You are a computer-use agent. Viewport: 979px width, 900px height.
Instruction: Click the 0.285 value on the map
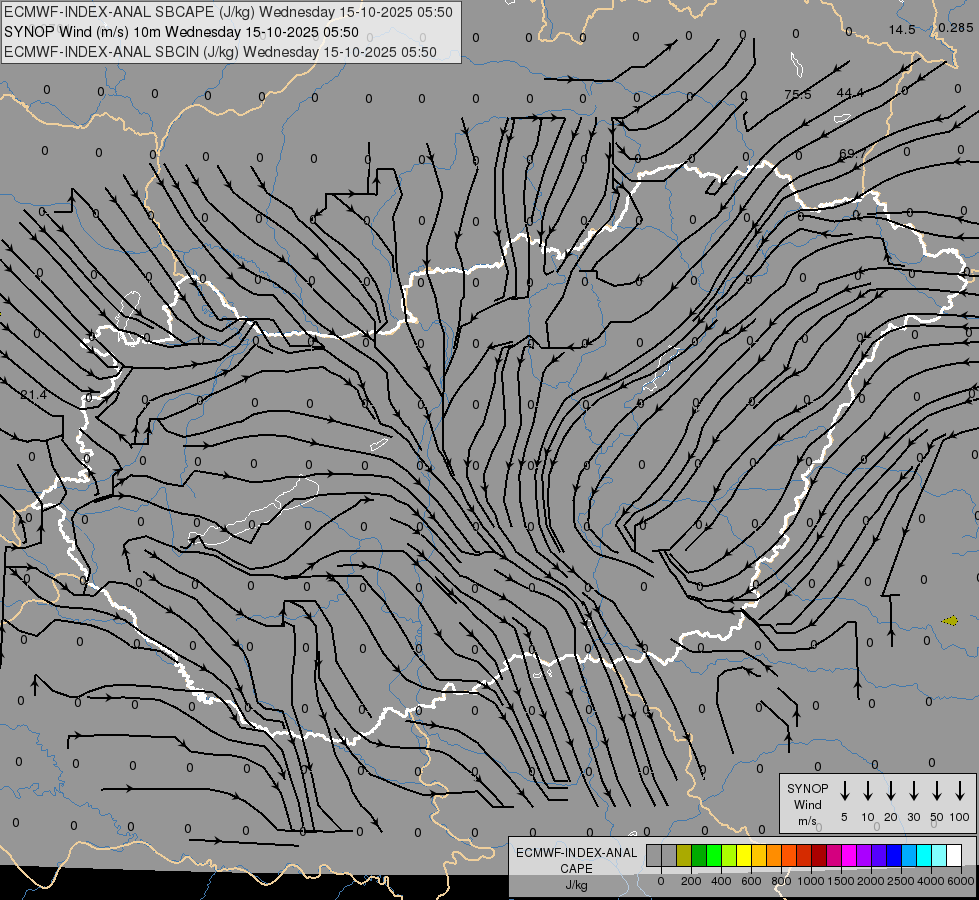point(955,27)
